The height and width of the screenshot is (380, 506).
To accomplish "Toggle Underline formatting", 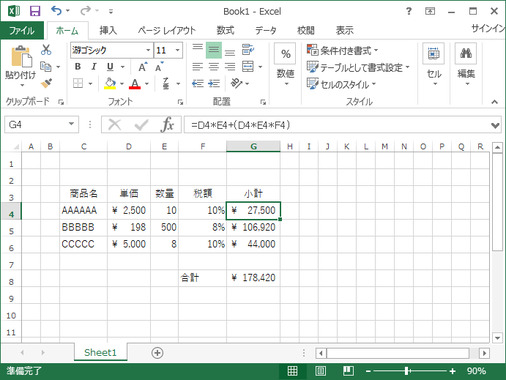I will [x=110, y=67].
